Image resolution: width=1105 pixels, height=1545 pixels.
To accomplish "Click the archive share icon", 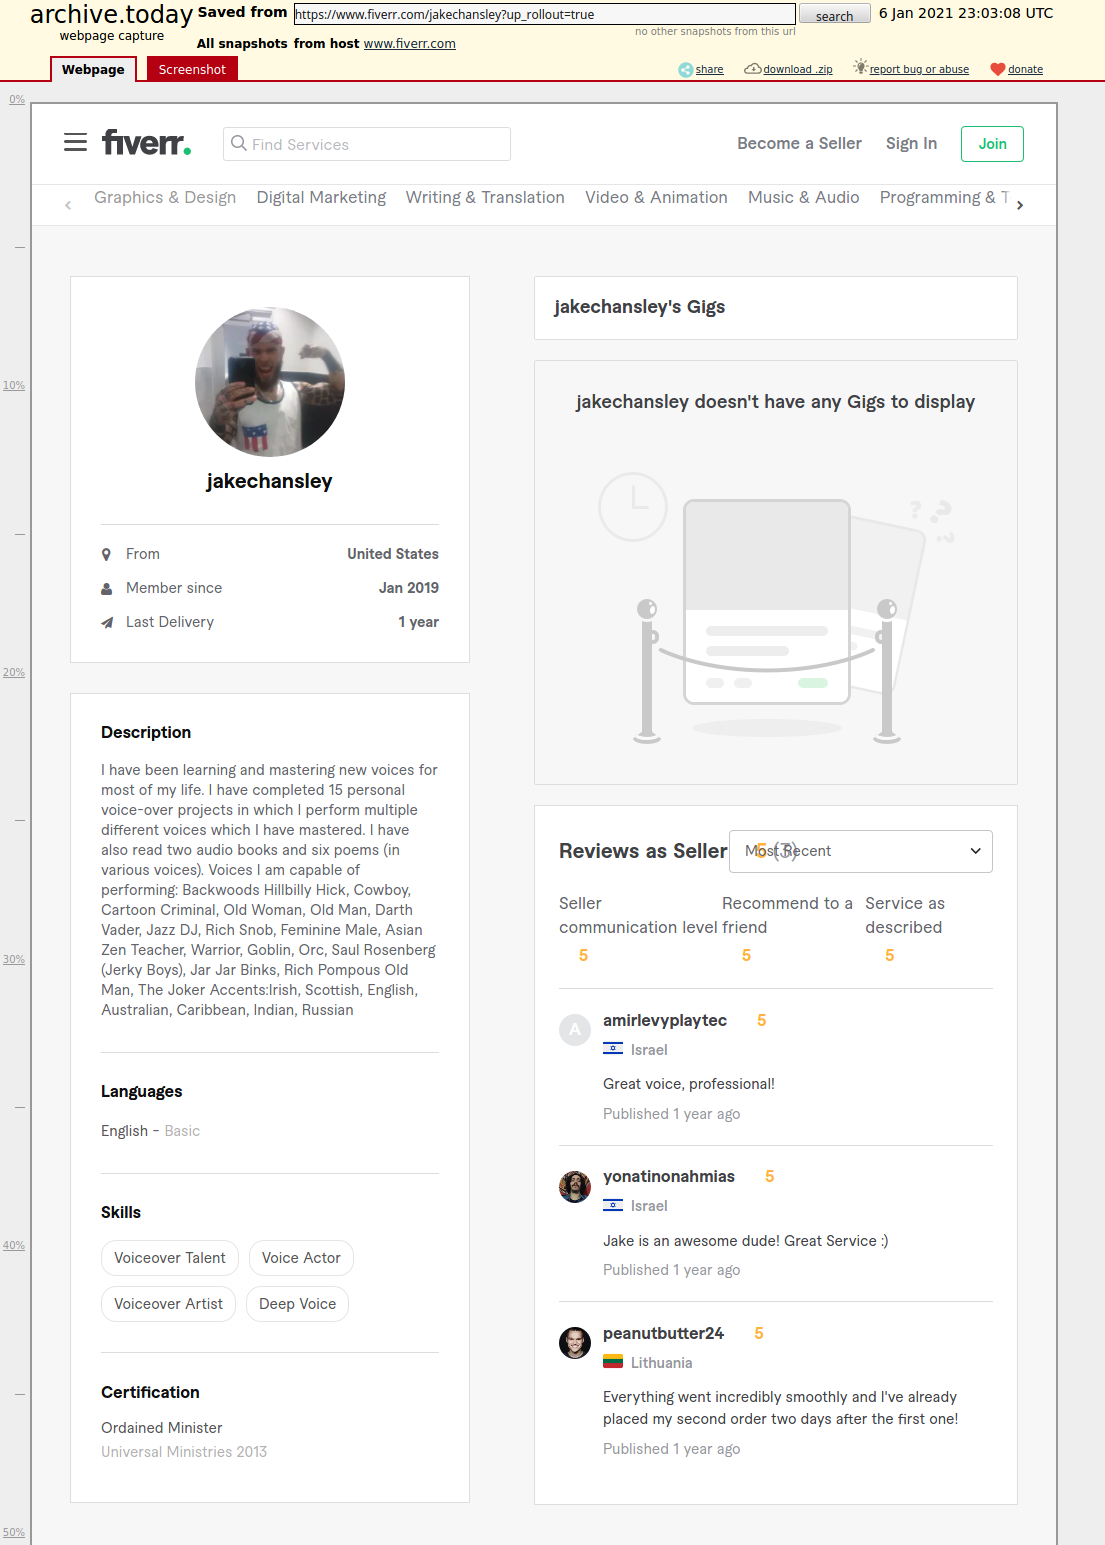I will (x=685, y=69).
